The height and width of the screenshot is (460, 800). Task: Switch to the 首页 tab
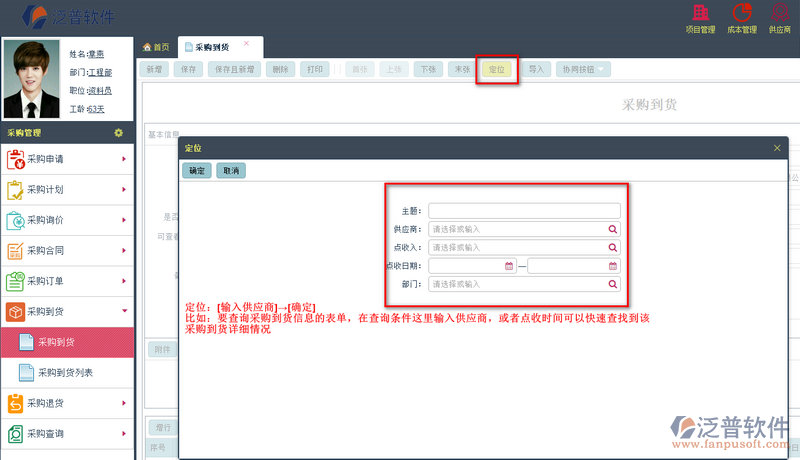pos(156,47)
